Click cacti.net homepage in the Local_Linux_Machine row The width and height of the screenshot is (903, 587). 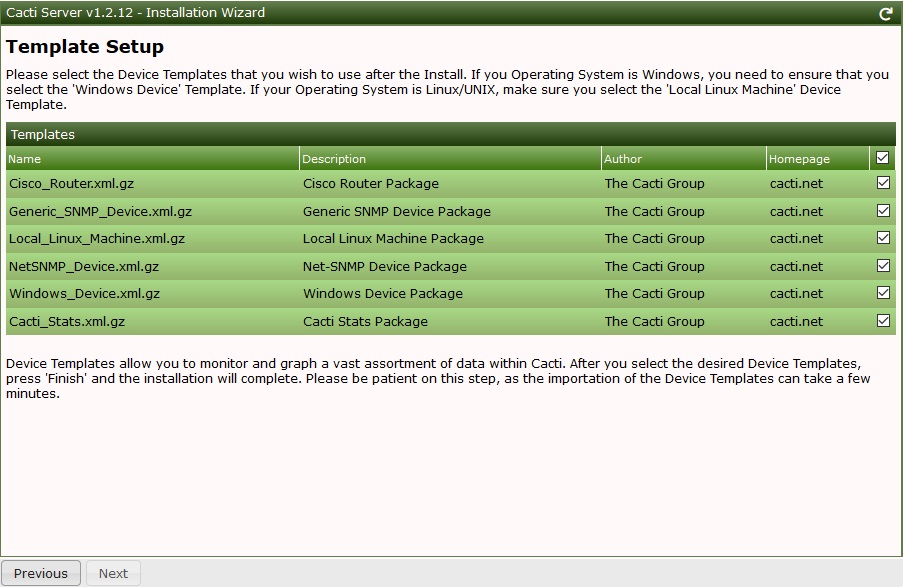tap(796, 238)
